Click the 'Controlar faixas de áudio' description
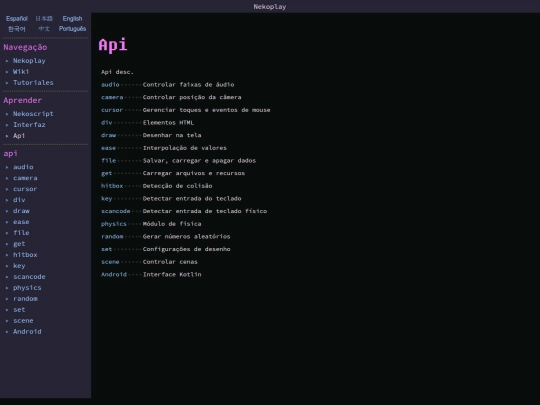The width and height of the screenshot is (540, 405). point(188,85)
